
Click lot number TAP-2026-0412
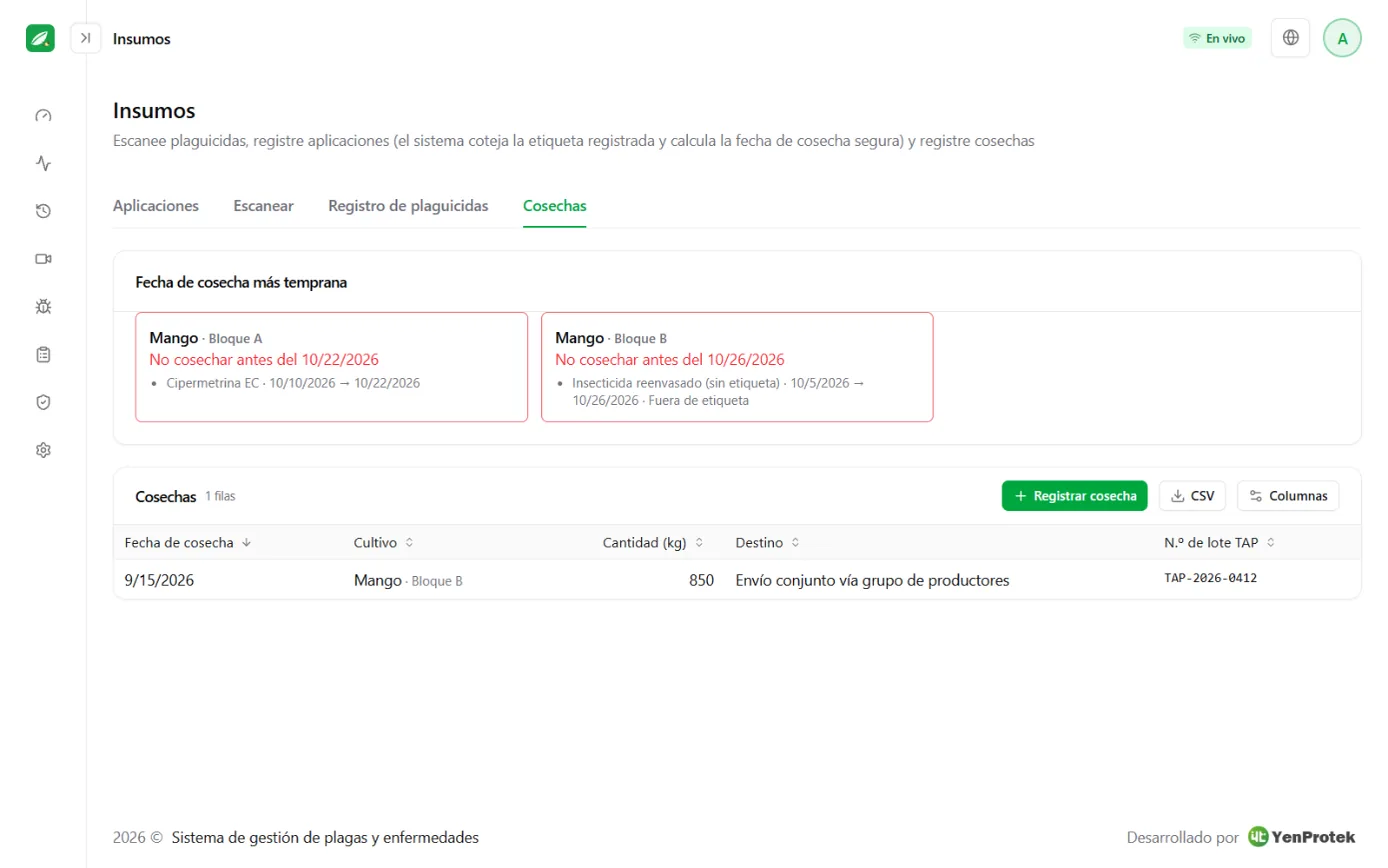[1210, 579]
